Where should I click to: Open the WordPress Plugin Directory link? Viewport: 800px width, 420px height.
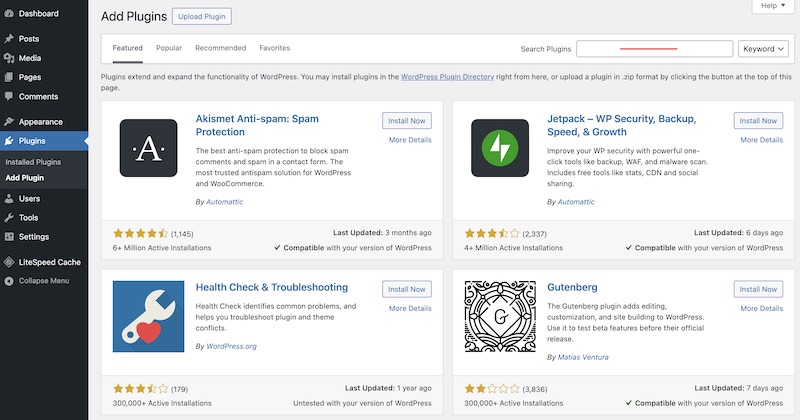click(x=447, y=77)
